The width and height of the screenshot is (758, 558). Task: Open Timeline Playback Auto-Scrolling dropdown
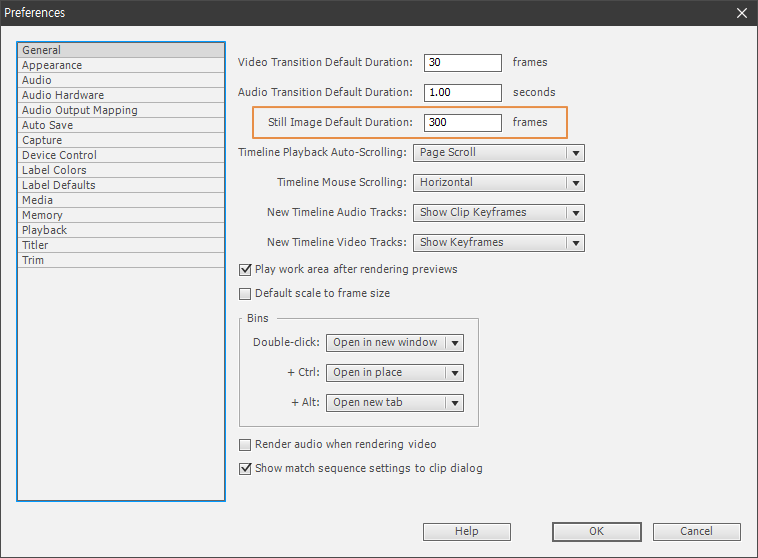click(499, 153)
